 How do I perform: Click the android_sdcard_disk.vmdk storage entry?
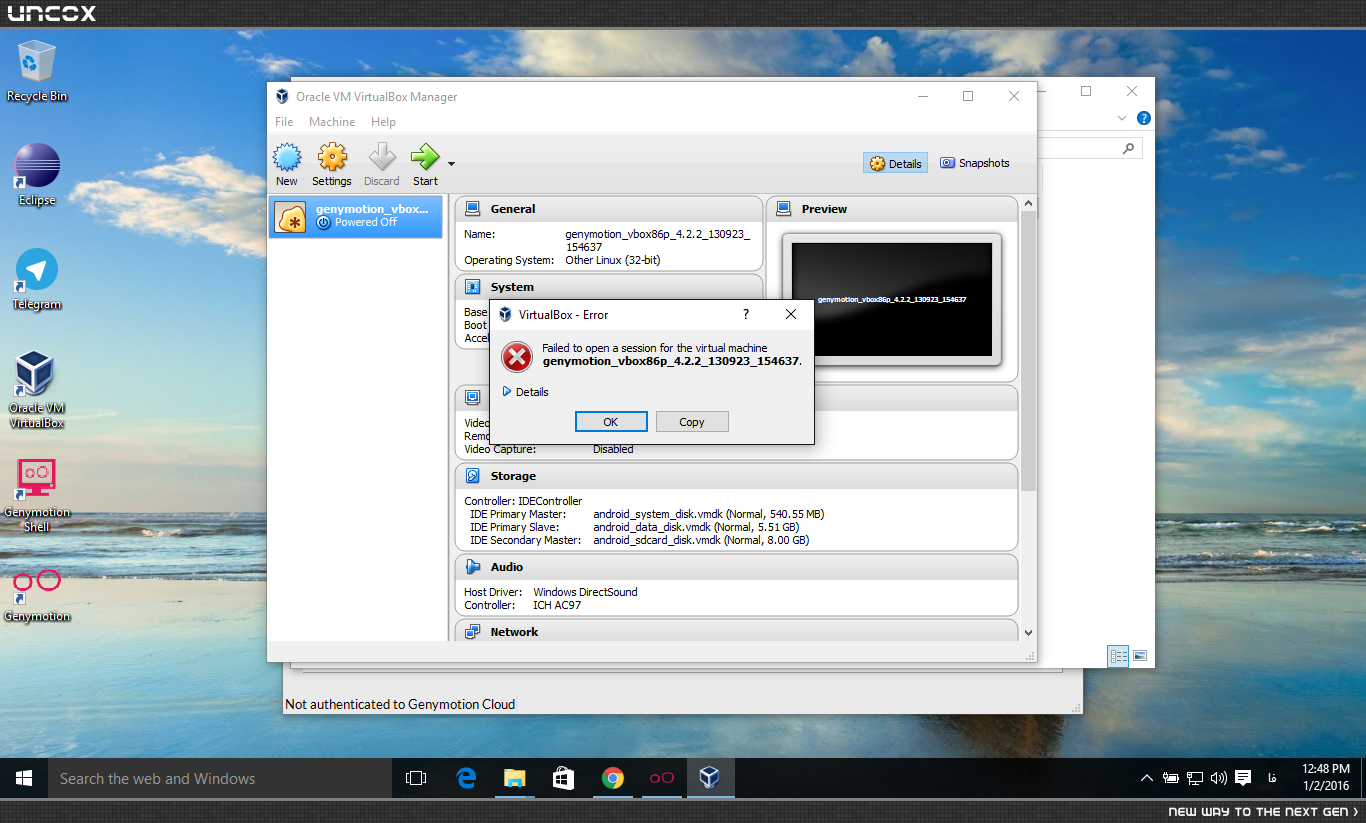[x=701, y=540]
